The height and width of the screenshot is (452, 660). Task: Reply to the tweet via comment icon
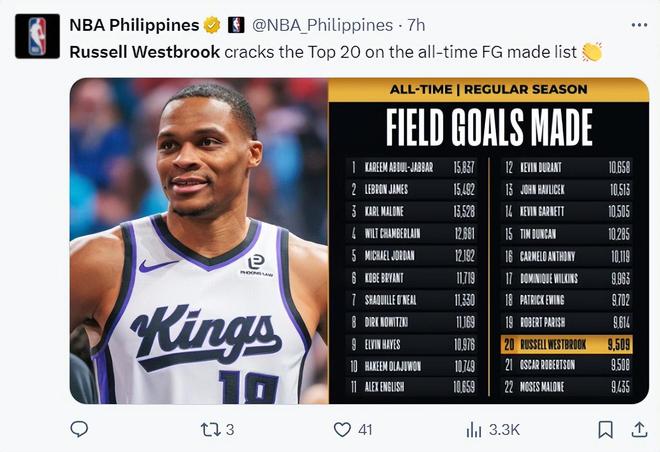80,429
